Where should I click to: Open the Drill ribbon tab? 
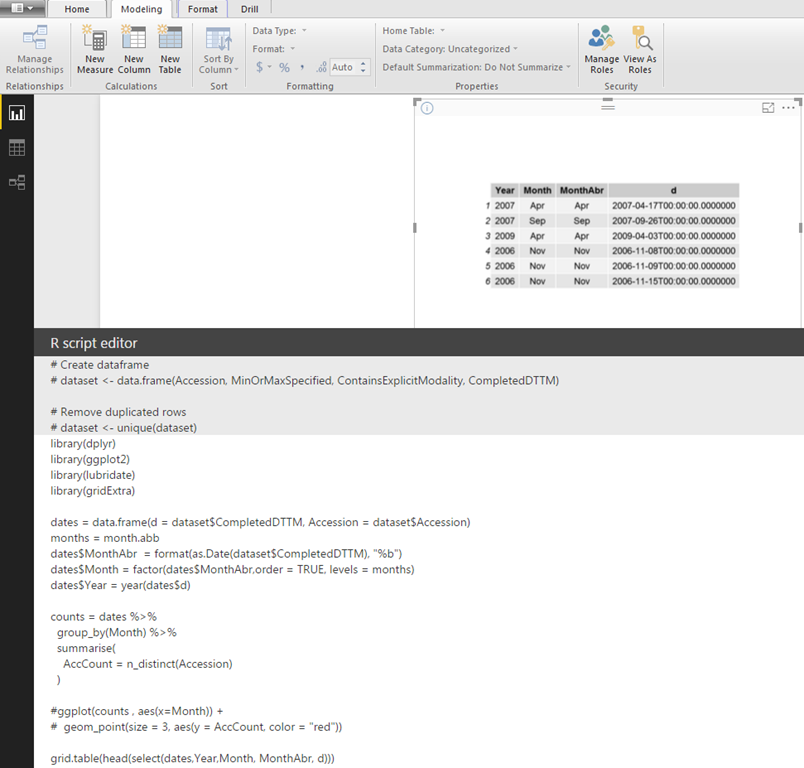point(249,9)
